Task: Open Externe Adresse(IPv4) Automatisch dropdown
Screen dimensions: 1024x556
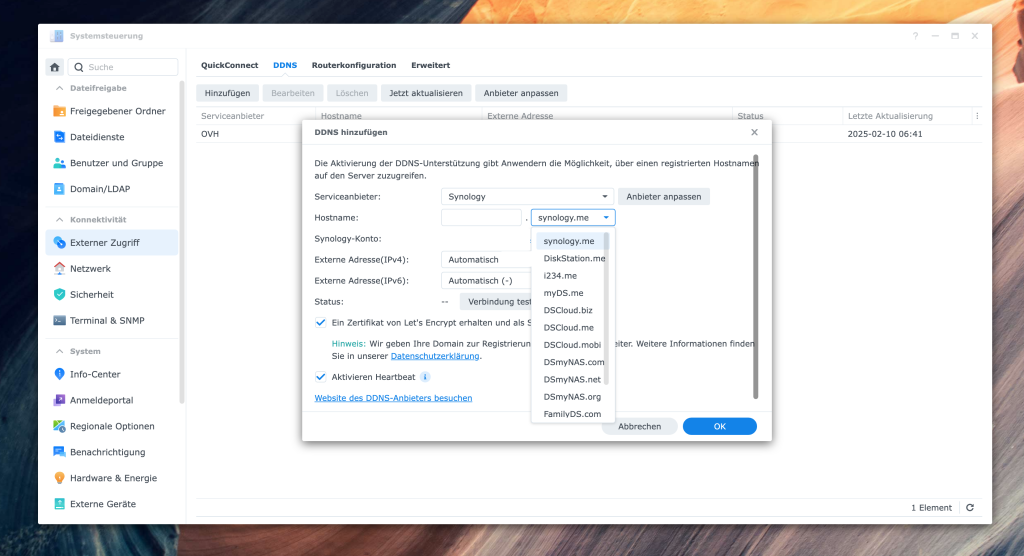Action: (x=485, y=260)
